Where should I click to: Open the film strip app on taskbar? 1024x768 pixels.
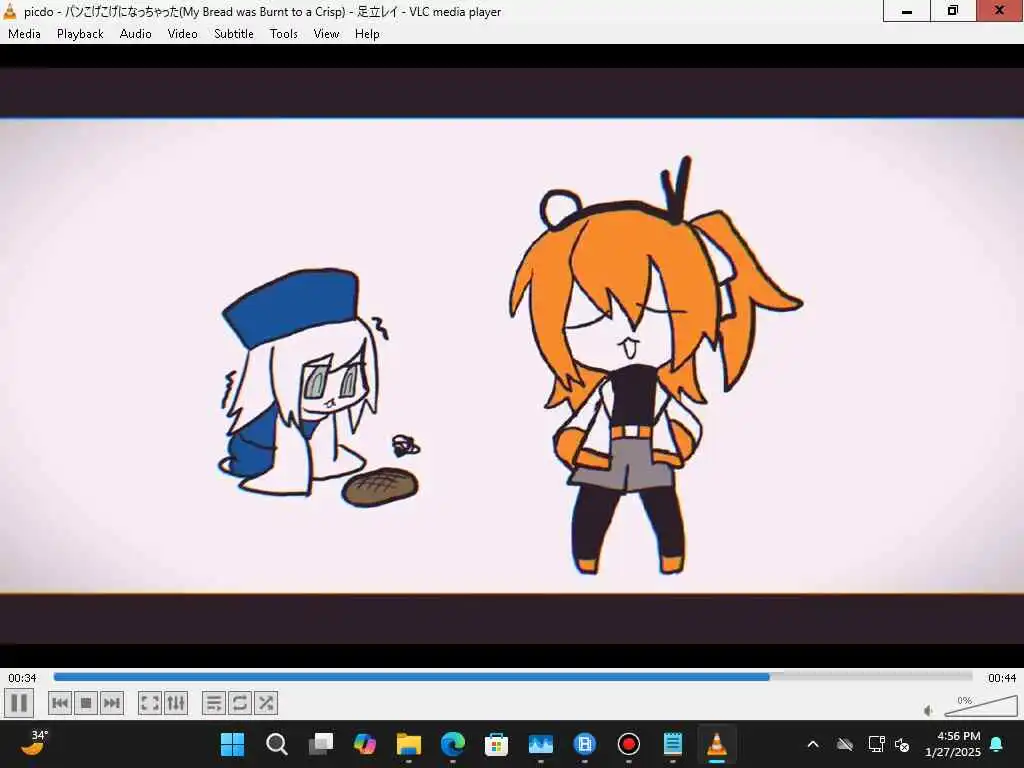pyautogui.click(x=584, y=744)
